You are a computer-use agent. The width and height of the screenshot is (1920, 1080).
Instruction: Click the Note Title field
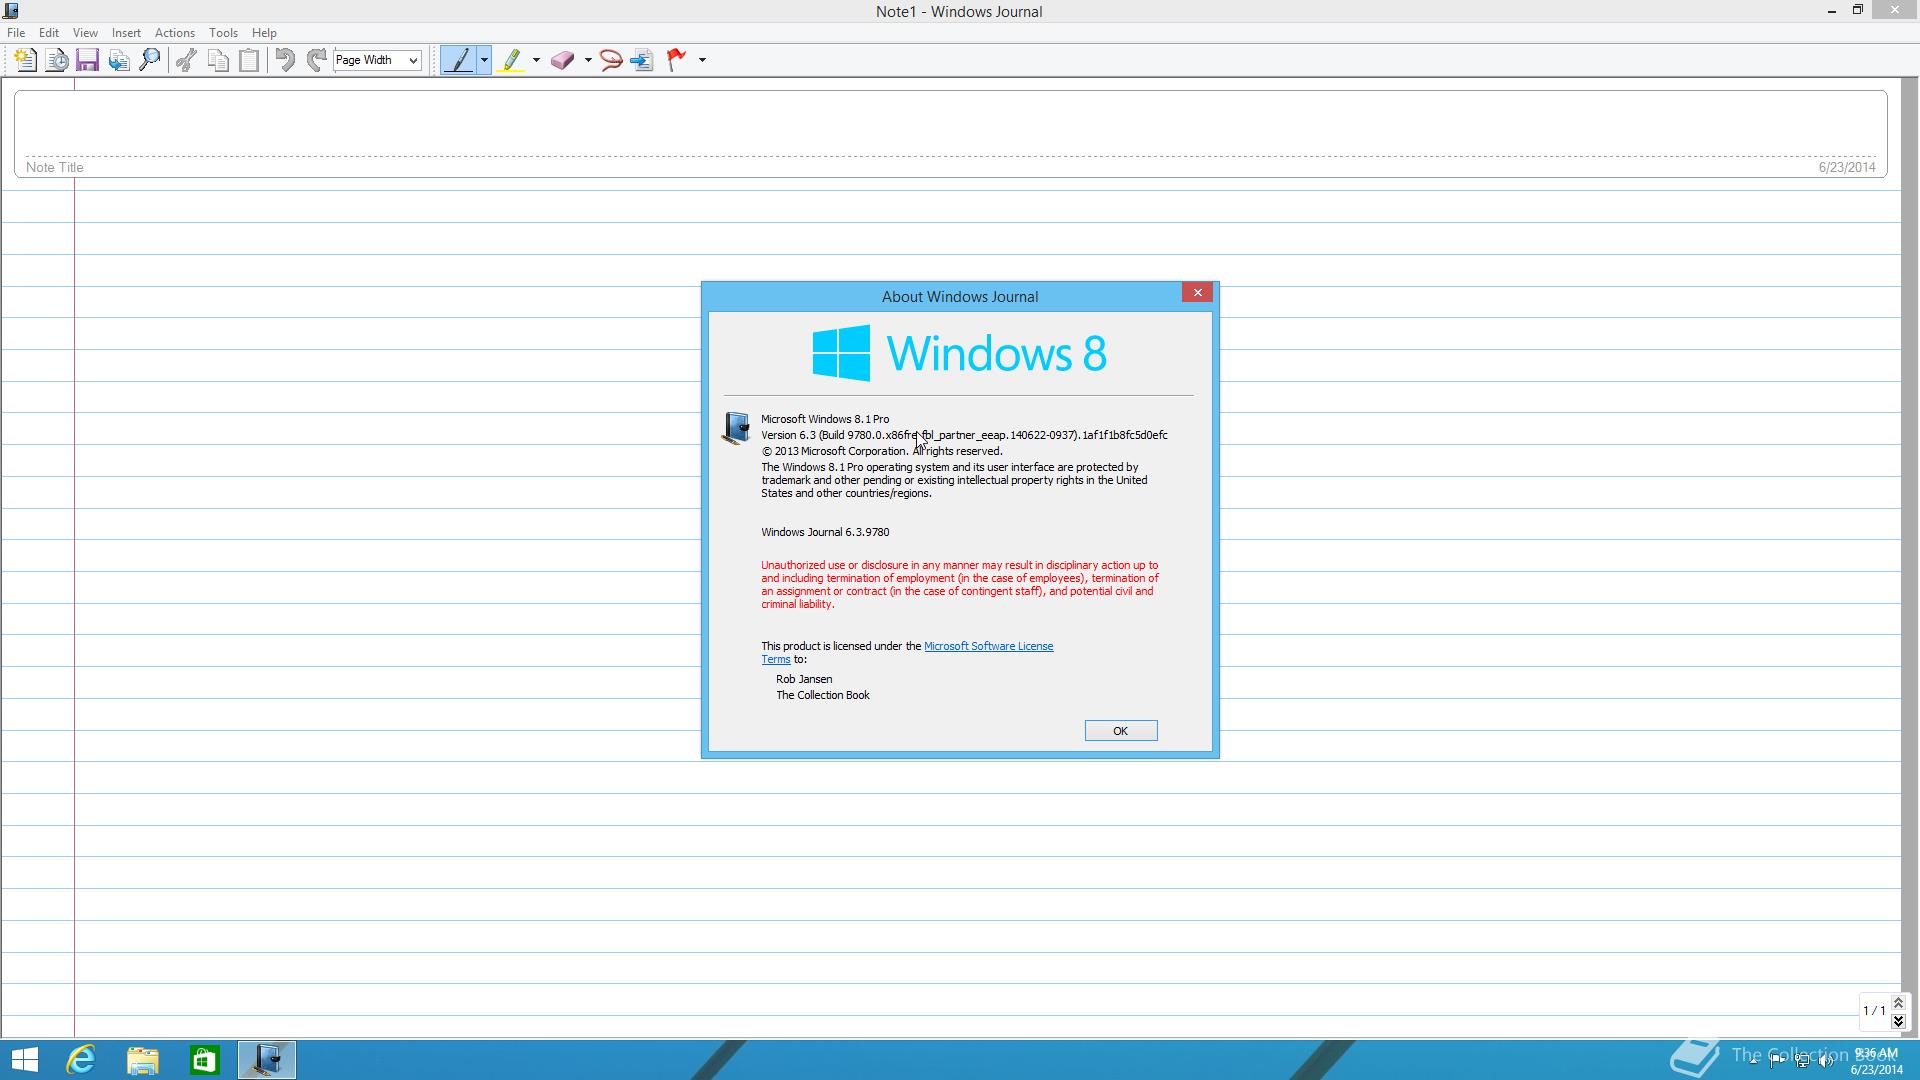tap(950, 134)
